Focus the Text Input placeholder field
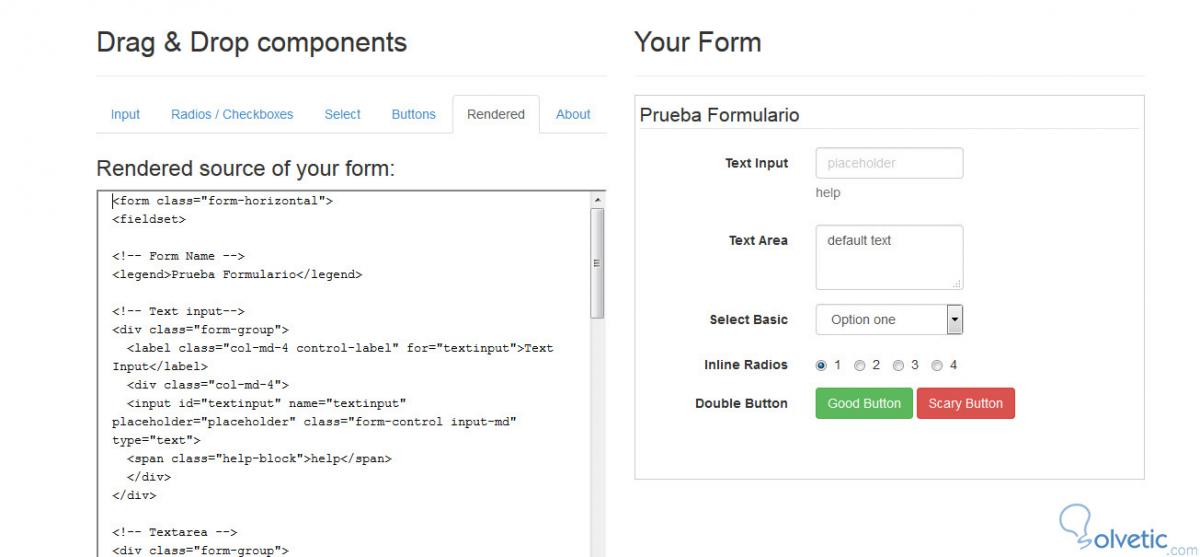Viewport: 1200px width, 557px height. pyautogui.click(x=889, y=164)
